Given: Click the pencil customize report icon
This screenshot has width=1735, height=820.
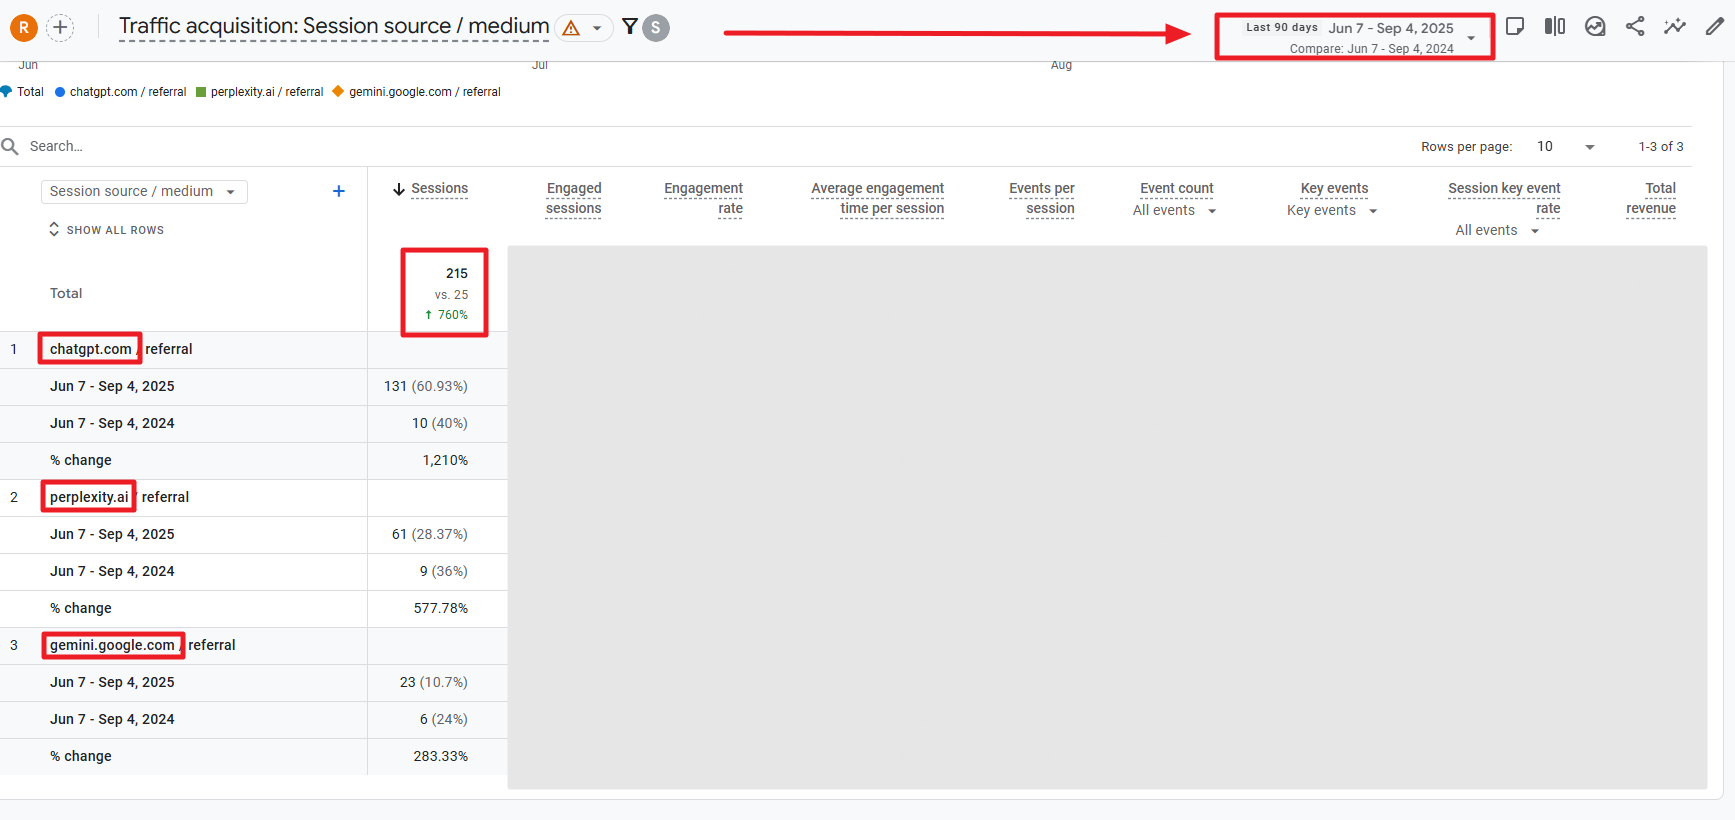Looking at the screenshot, I should tap(1714, 27).
